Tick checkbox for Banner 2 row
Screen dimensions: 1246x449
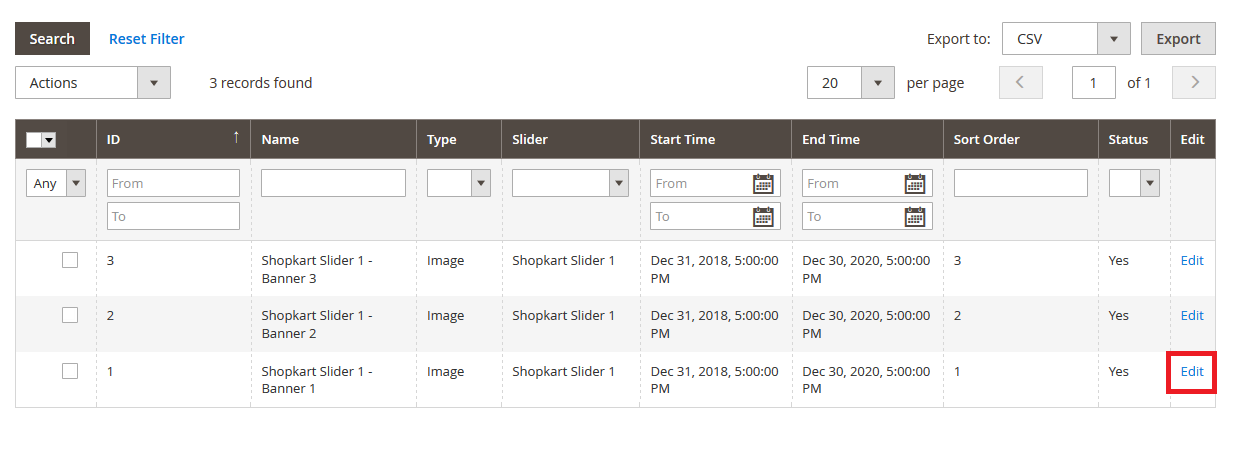point(70,315)
